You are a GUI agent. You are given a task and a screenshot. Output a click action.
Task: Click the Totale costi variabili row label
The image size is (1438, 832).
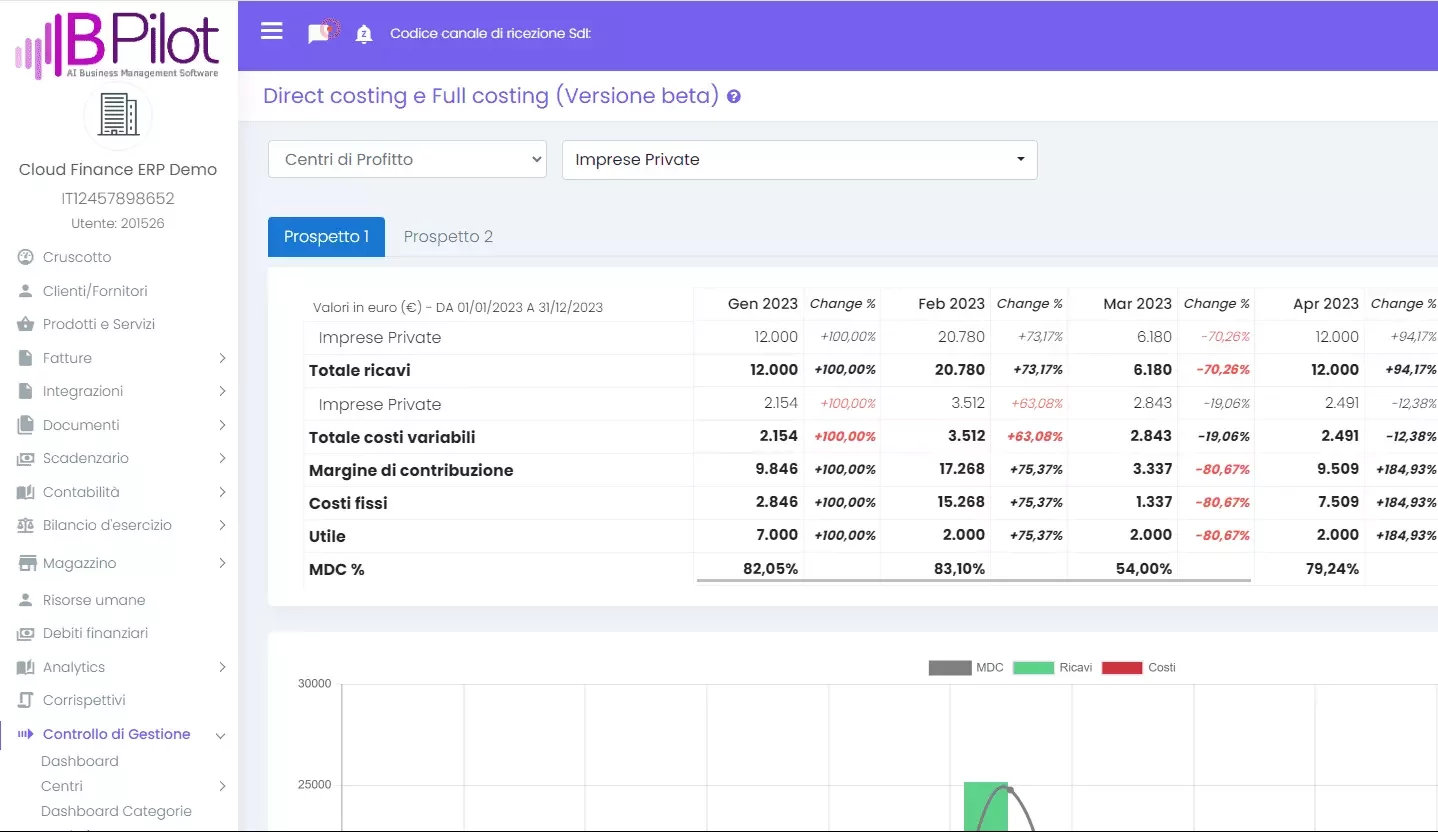click(392, 437)
